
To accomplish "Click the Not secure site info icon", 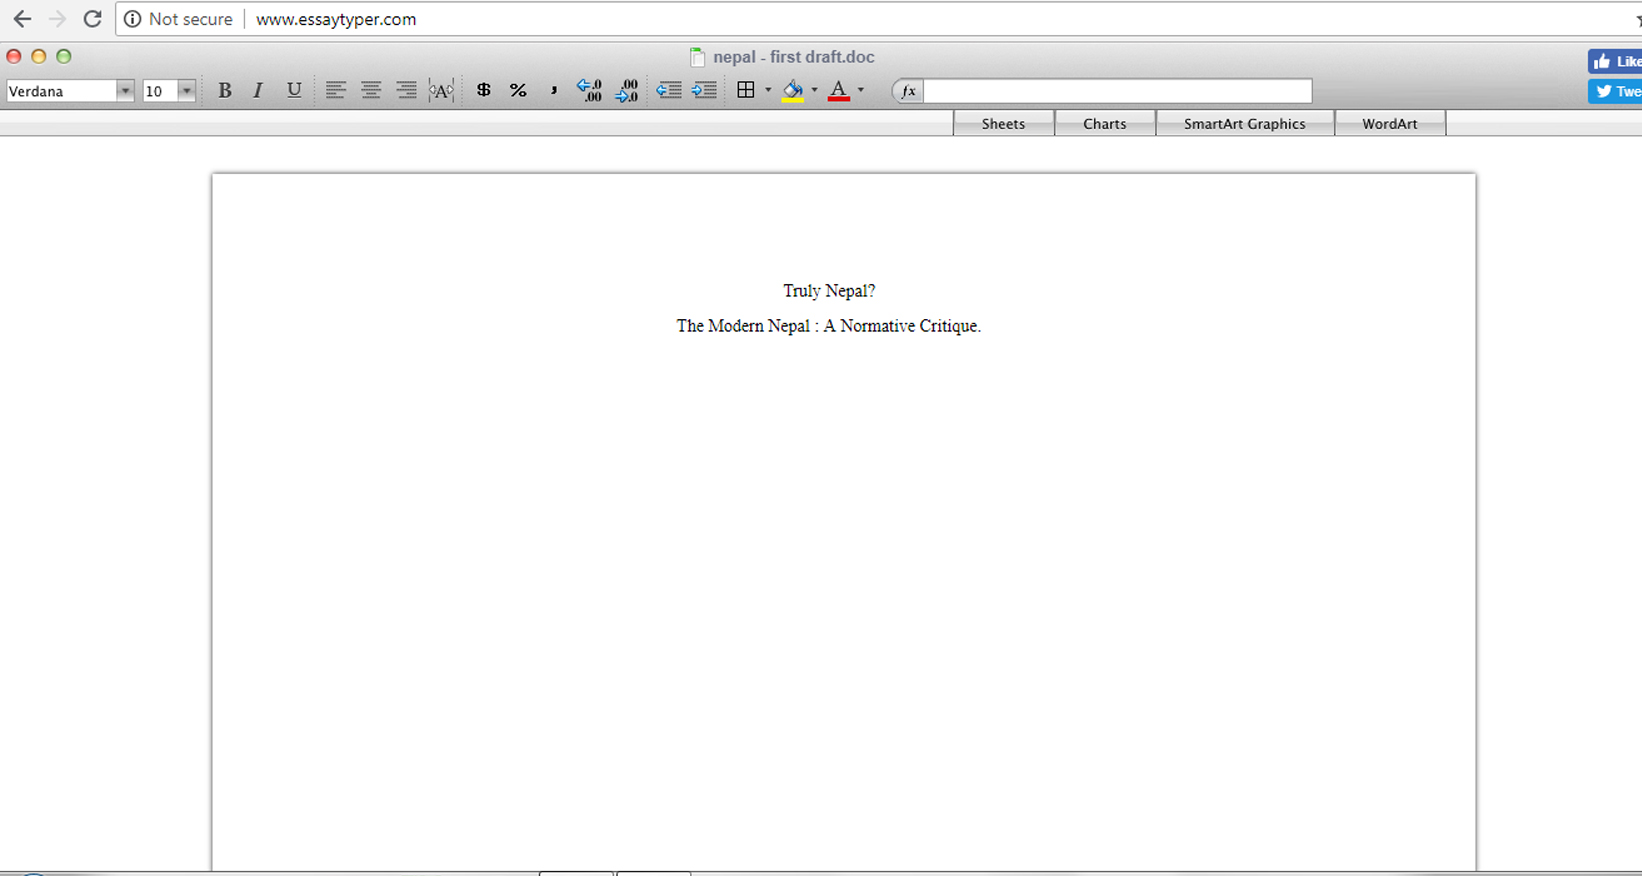I will point(132,19).
